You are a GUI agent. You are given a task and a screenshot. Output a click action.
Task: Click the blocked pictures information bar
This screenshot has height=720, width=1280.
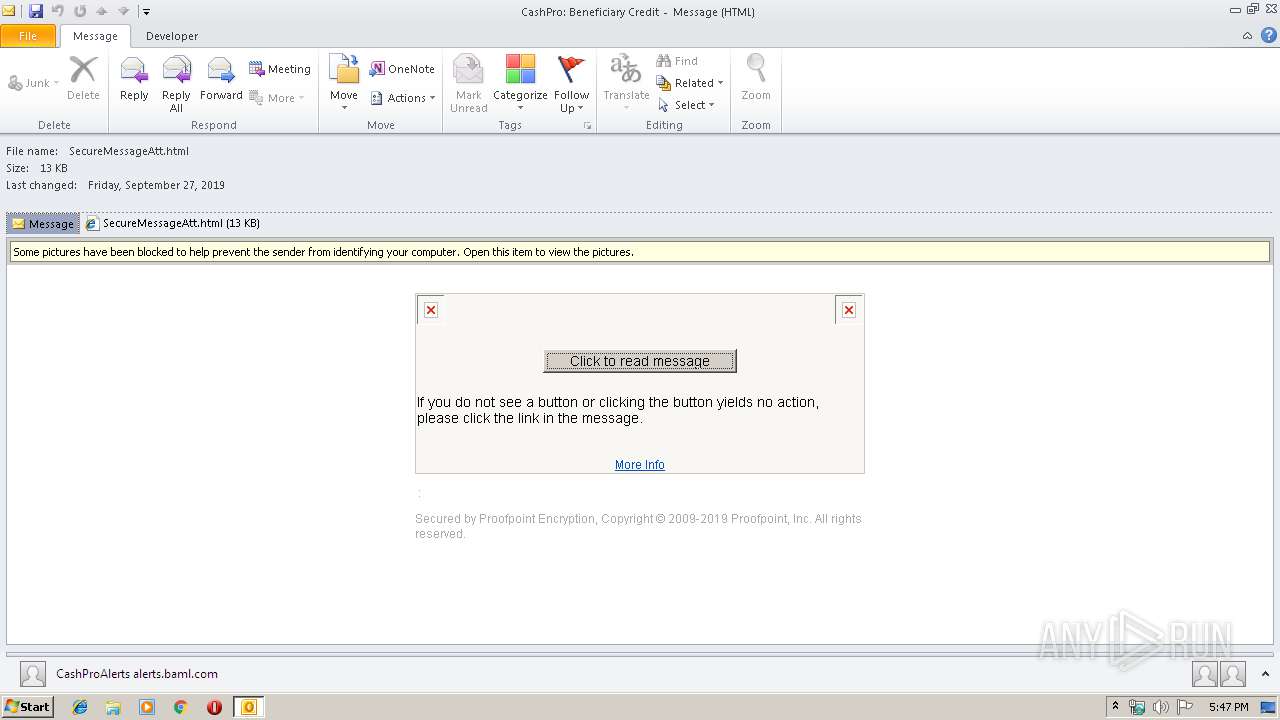(x=640, y=252)
